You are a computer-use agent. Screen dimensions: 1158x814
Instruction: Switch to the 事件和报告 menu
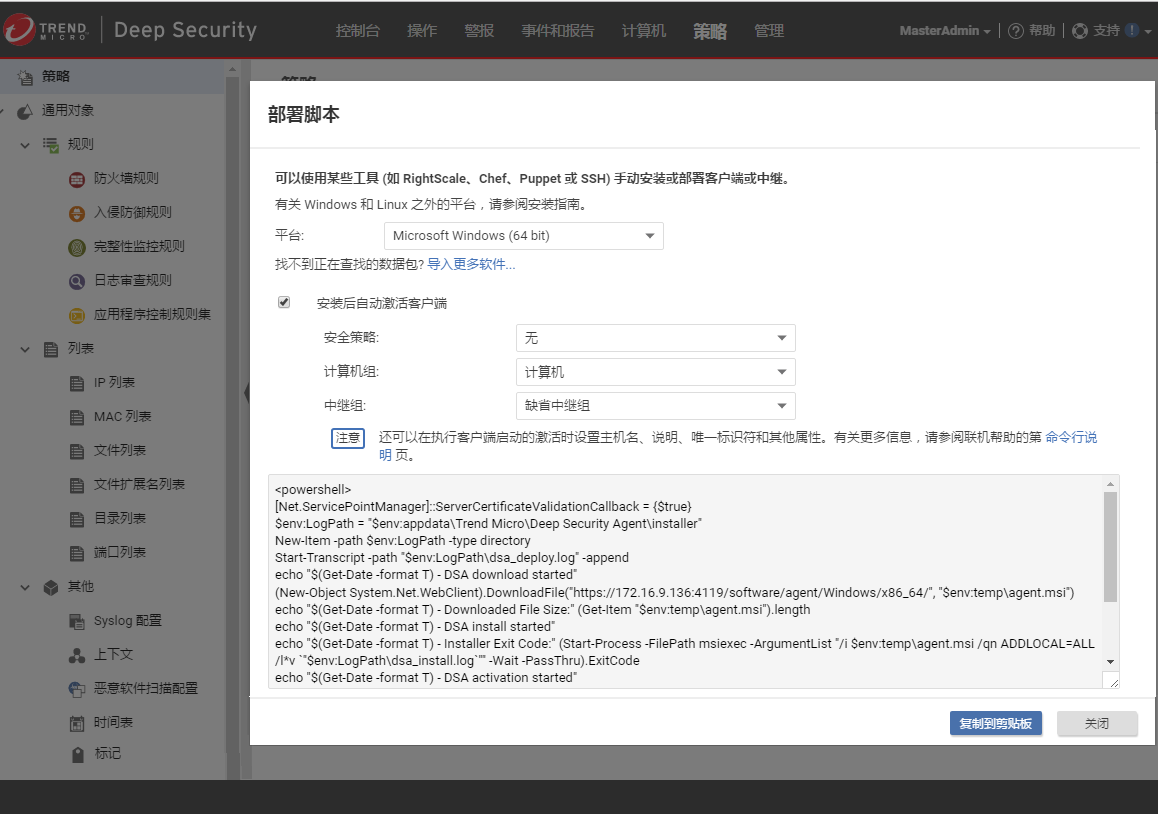(x=557, y=31)
